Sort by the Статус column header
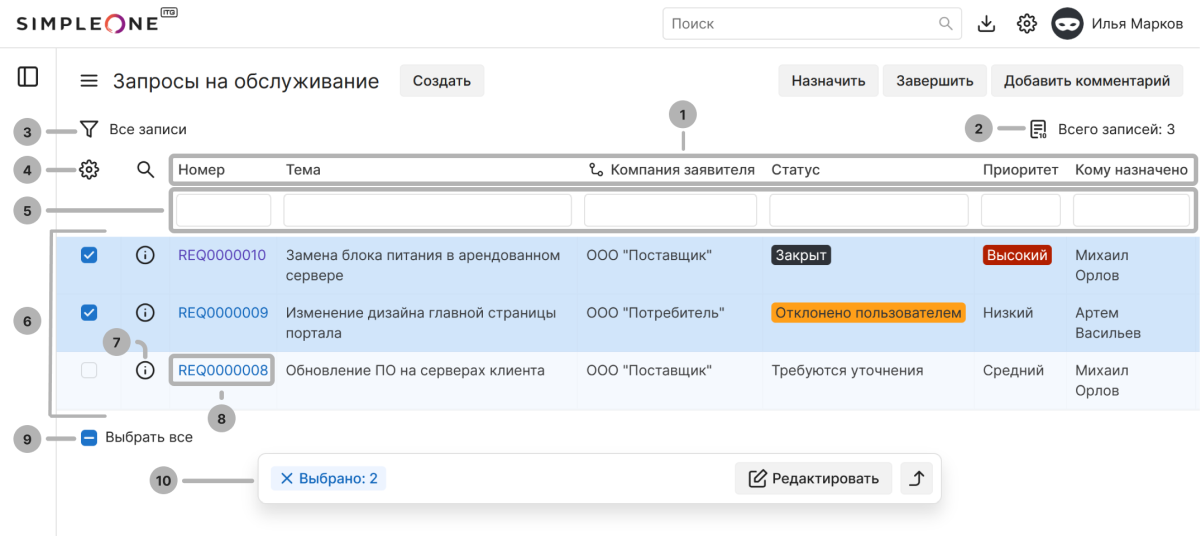The height and width of the screenshot is (536, 1200). (795, 170)
